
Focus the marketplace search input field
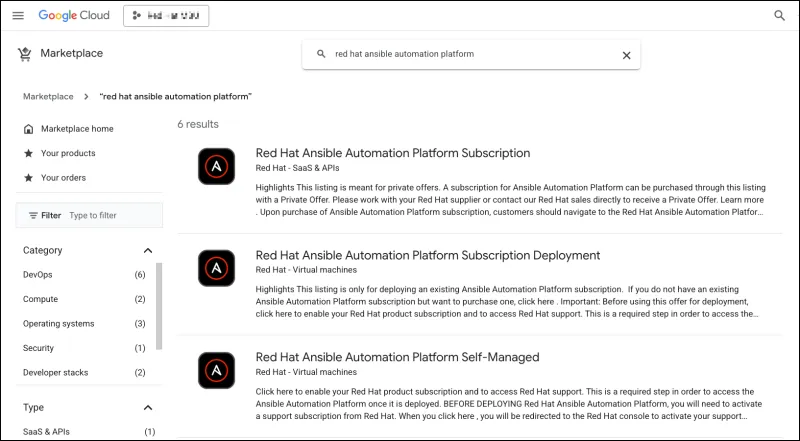pos(470,54)
